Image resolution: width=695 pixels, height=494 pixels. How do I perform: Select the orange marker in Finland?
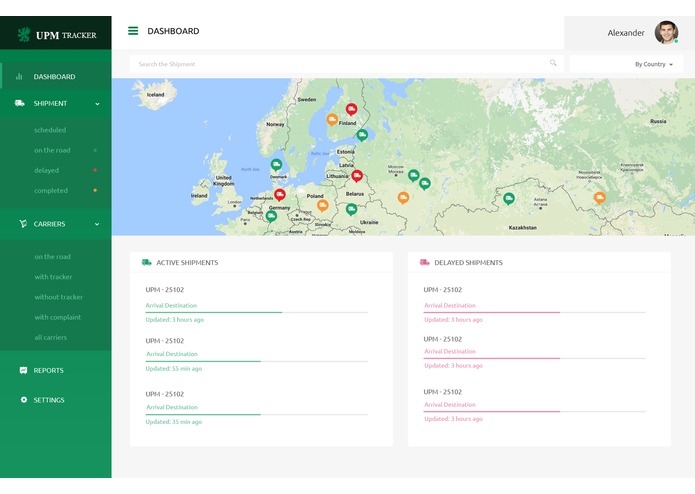332,119
